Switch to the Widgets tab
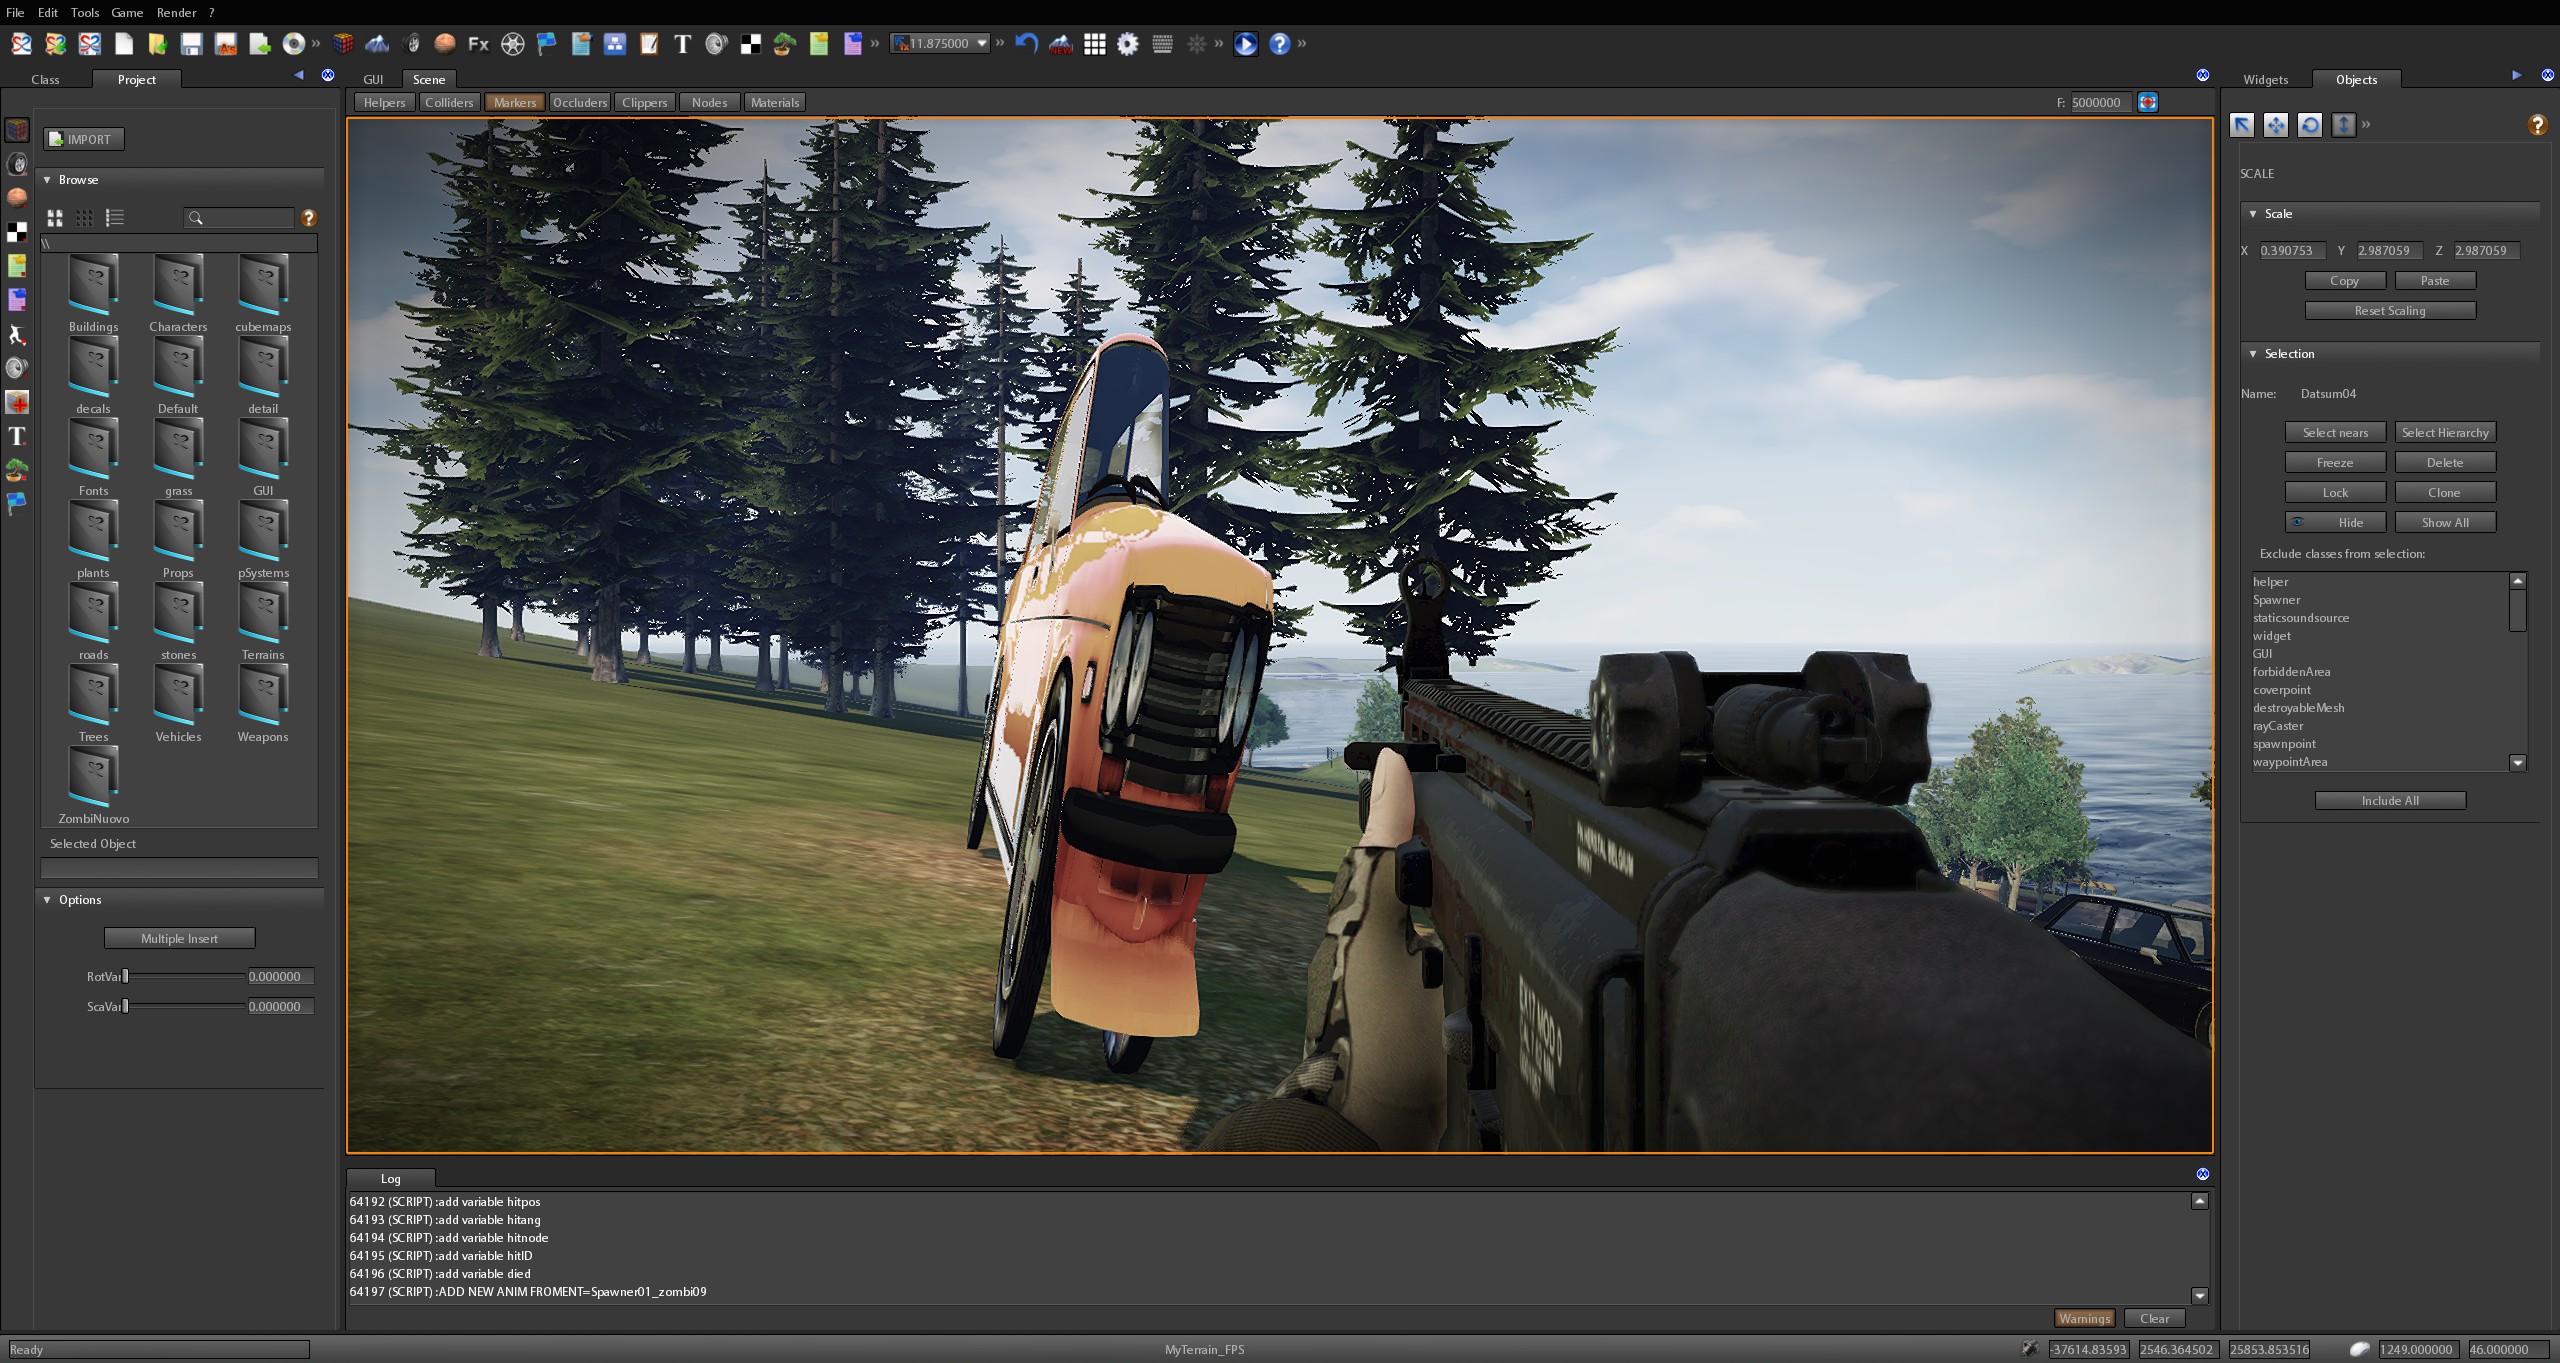 [x=2265, y=79]
